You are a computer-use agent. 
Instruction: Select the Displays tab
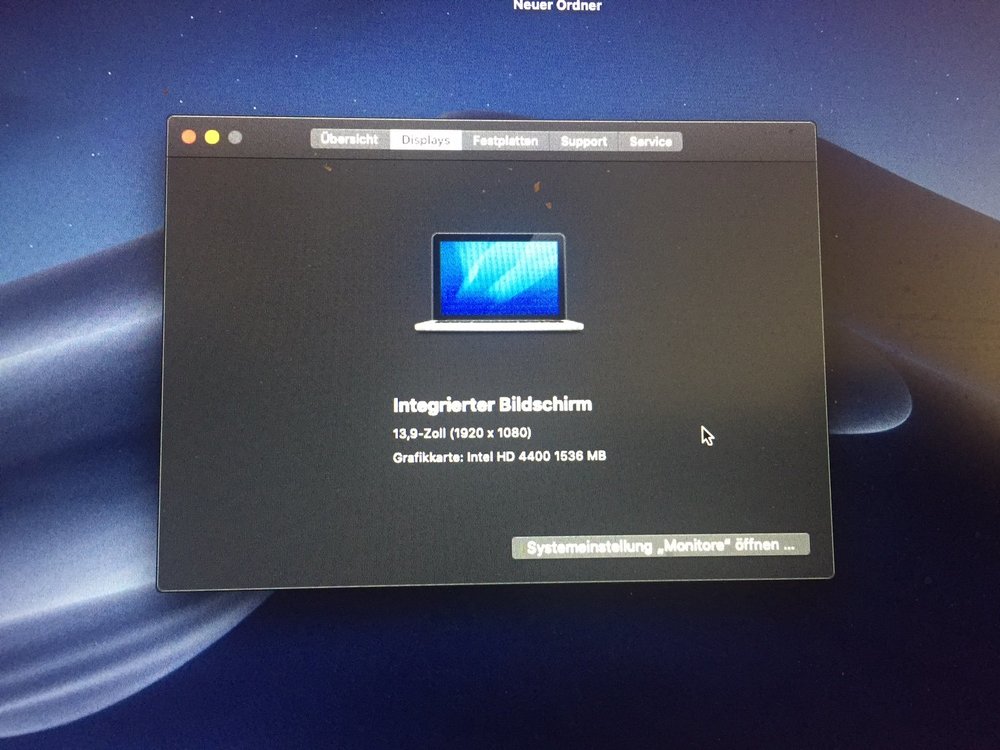click(425, 141)
